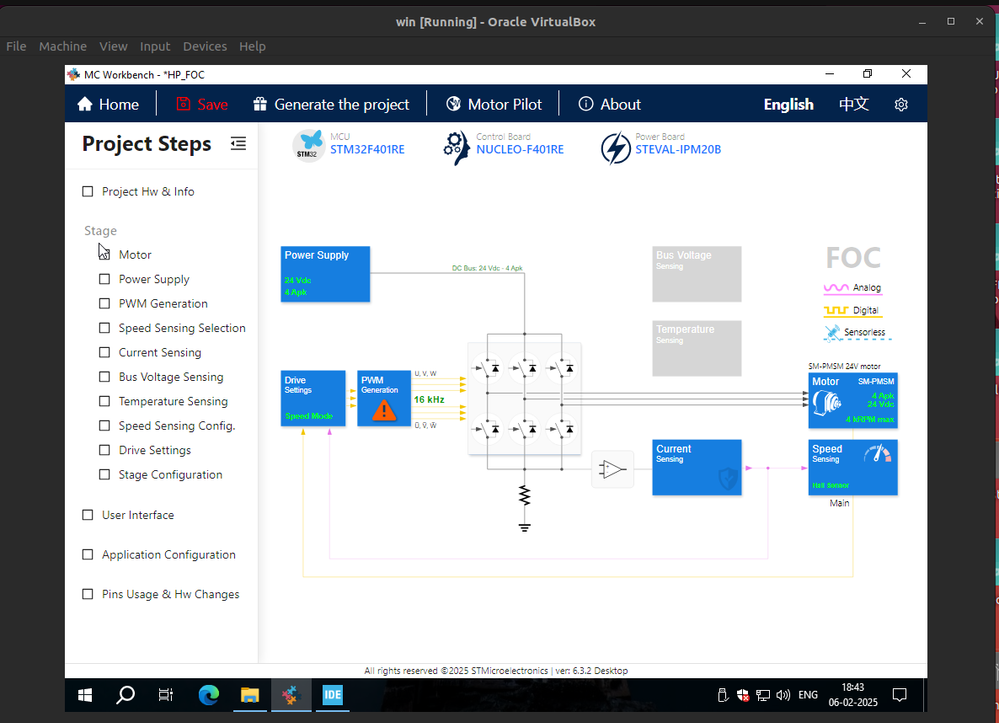Screen dimensions: 999x723
Task: Click the motor graphic in the Motor block
Action: pos(826,401)
